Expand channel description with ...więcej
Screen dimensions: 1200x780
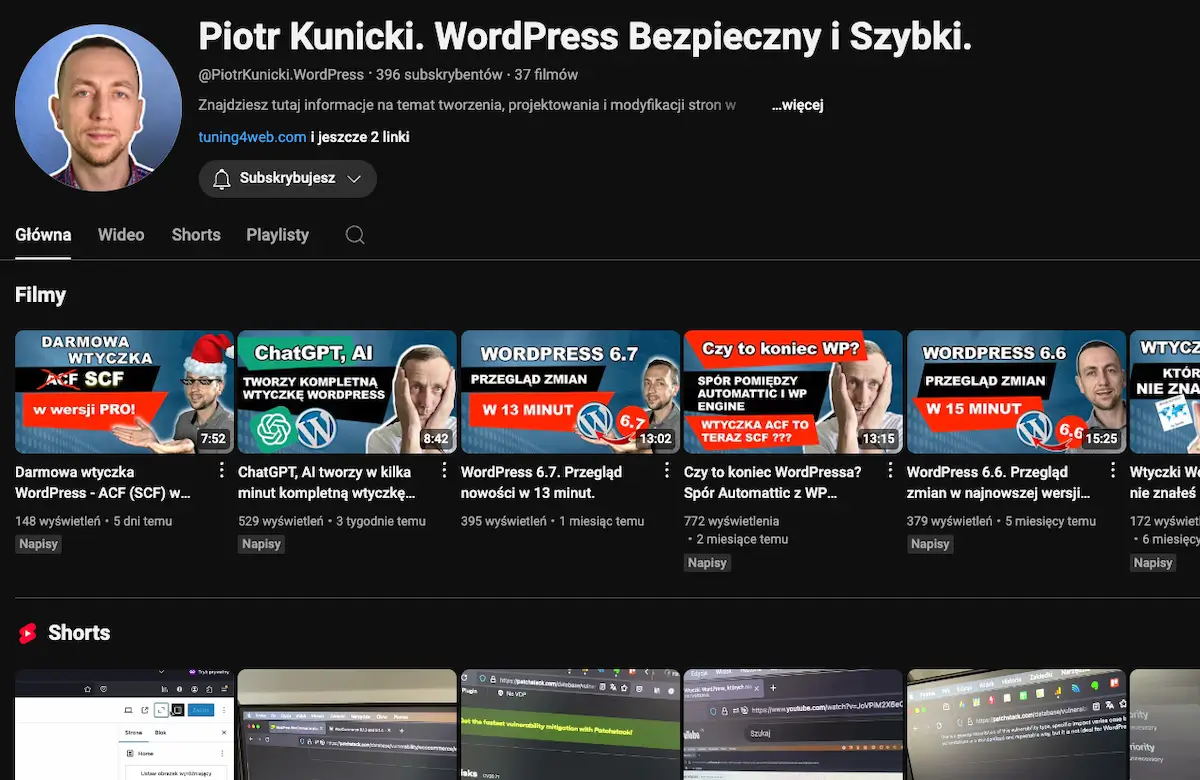click(x=797, y=105)
